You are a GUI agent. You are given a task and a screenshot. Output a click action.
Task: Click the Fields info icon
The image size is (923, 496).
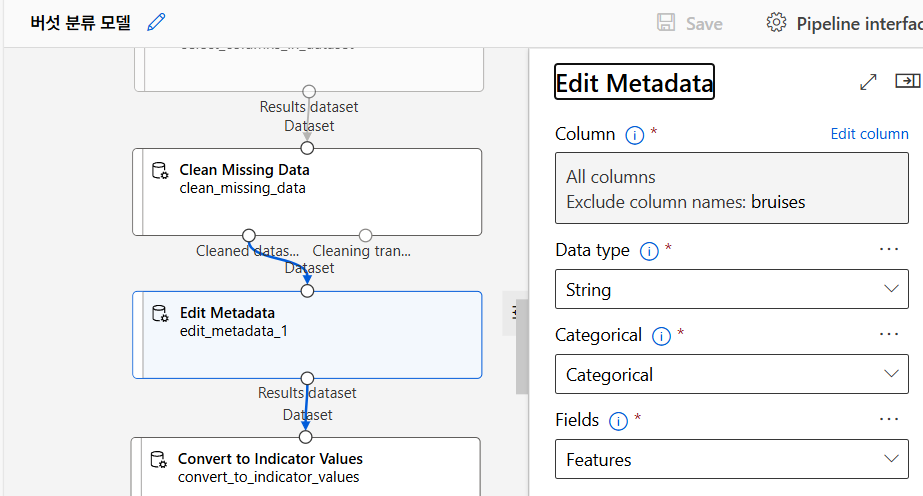617,421
